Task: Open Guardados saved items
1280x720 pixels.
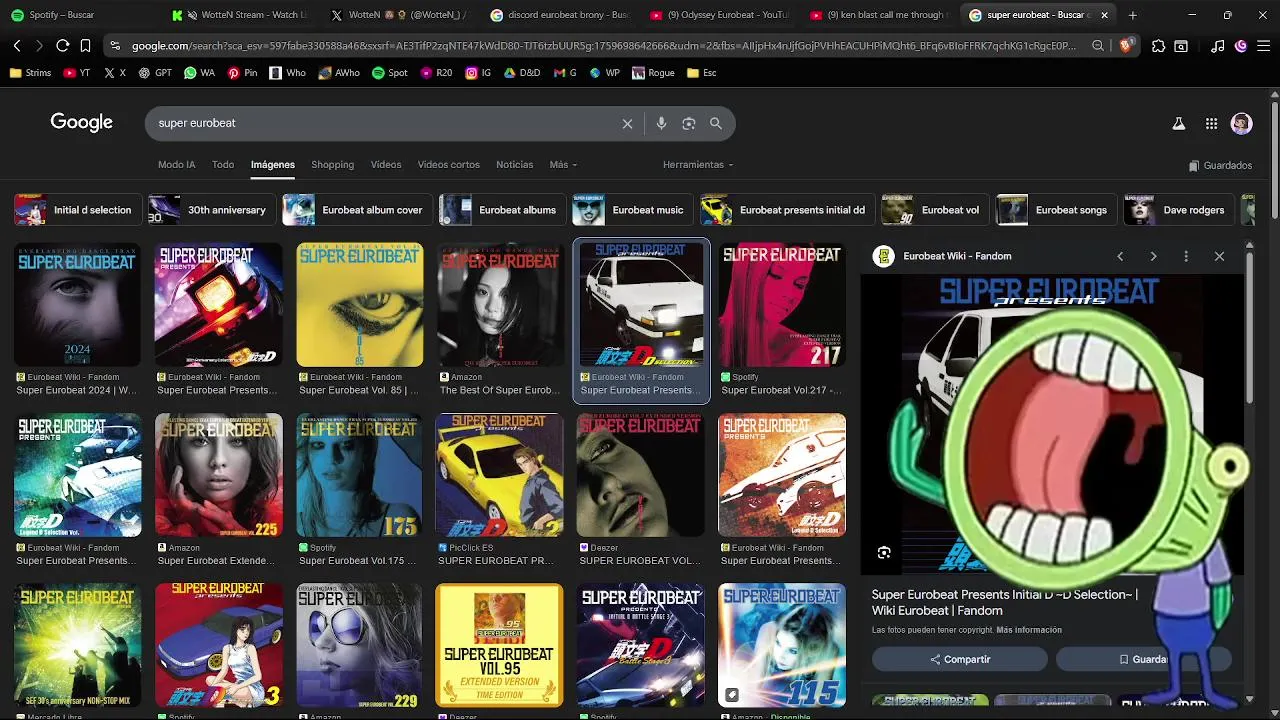Action: (1220, 165)
